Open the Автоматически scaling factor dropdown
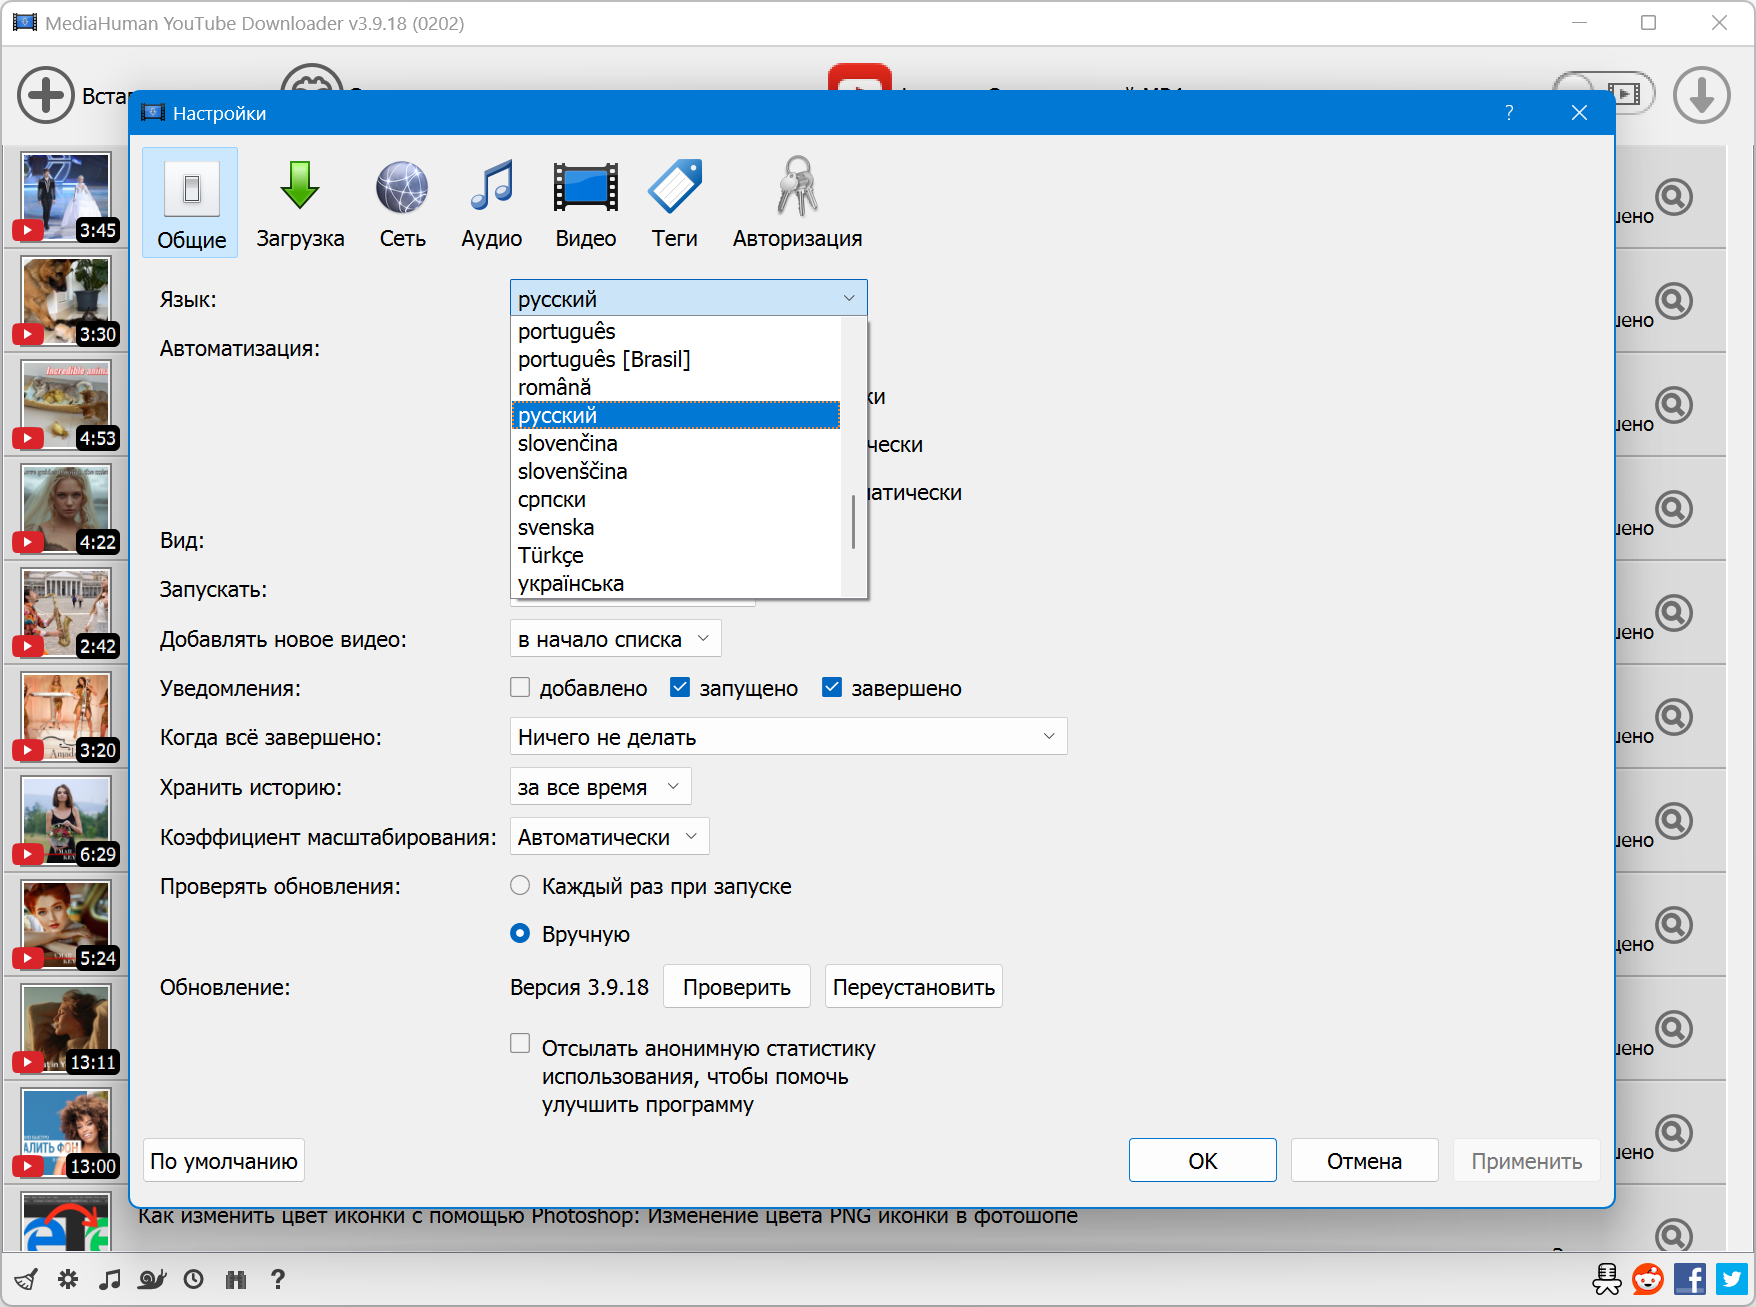1756x1307 pixels. click(609, 837)
